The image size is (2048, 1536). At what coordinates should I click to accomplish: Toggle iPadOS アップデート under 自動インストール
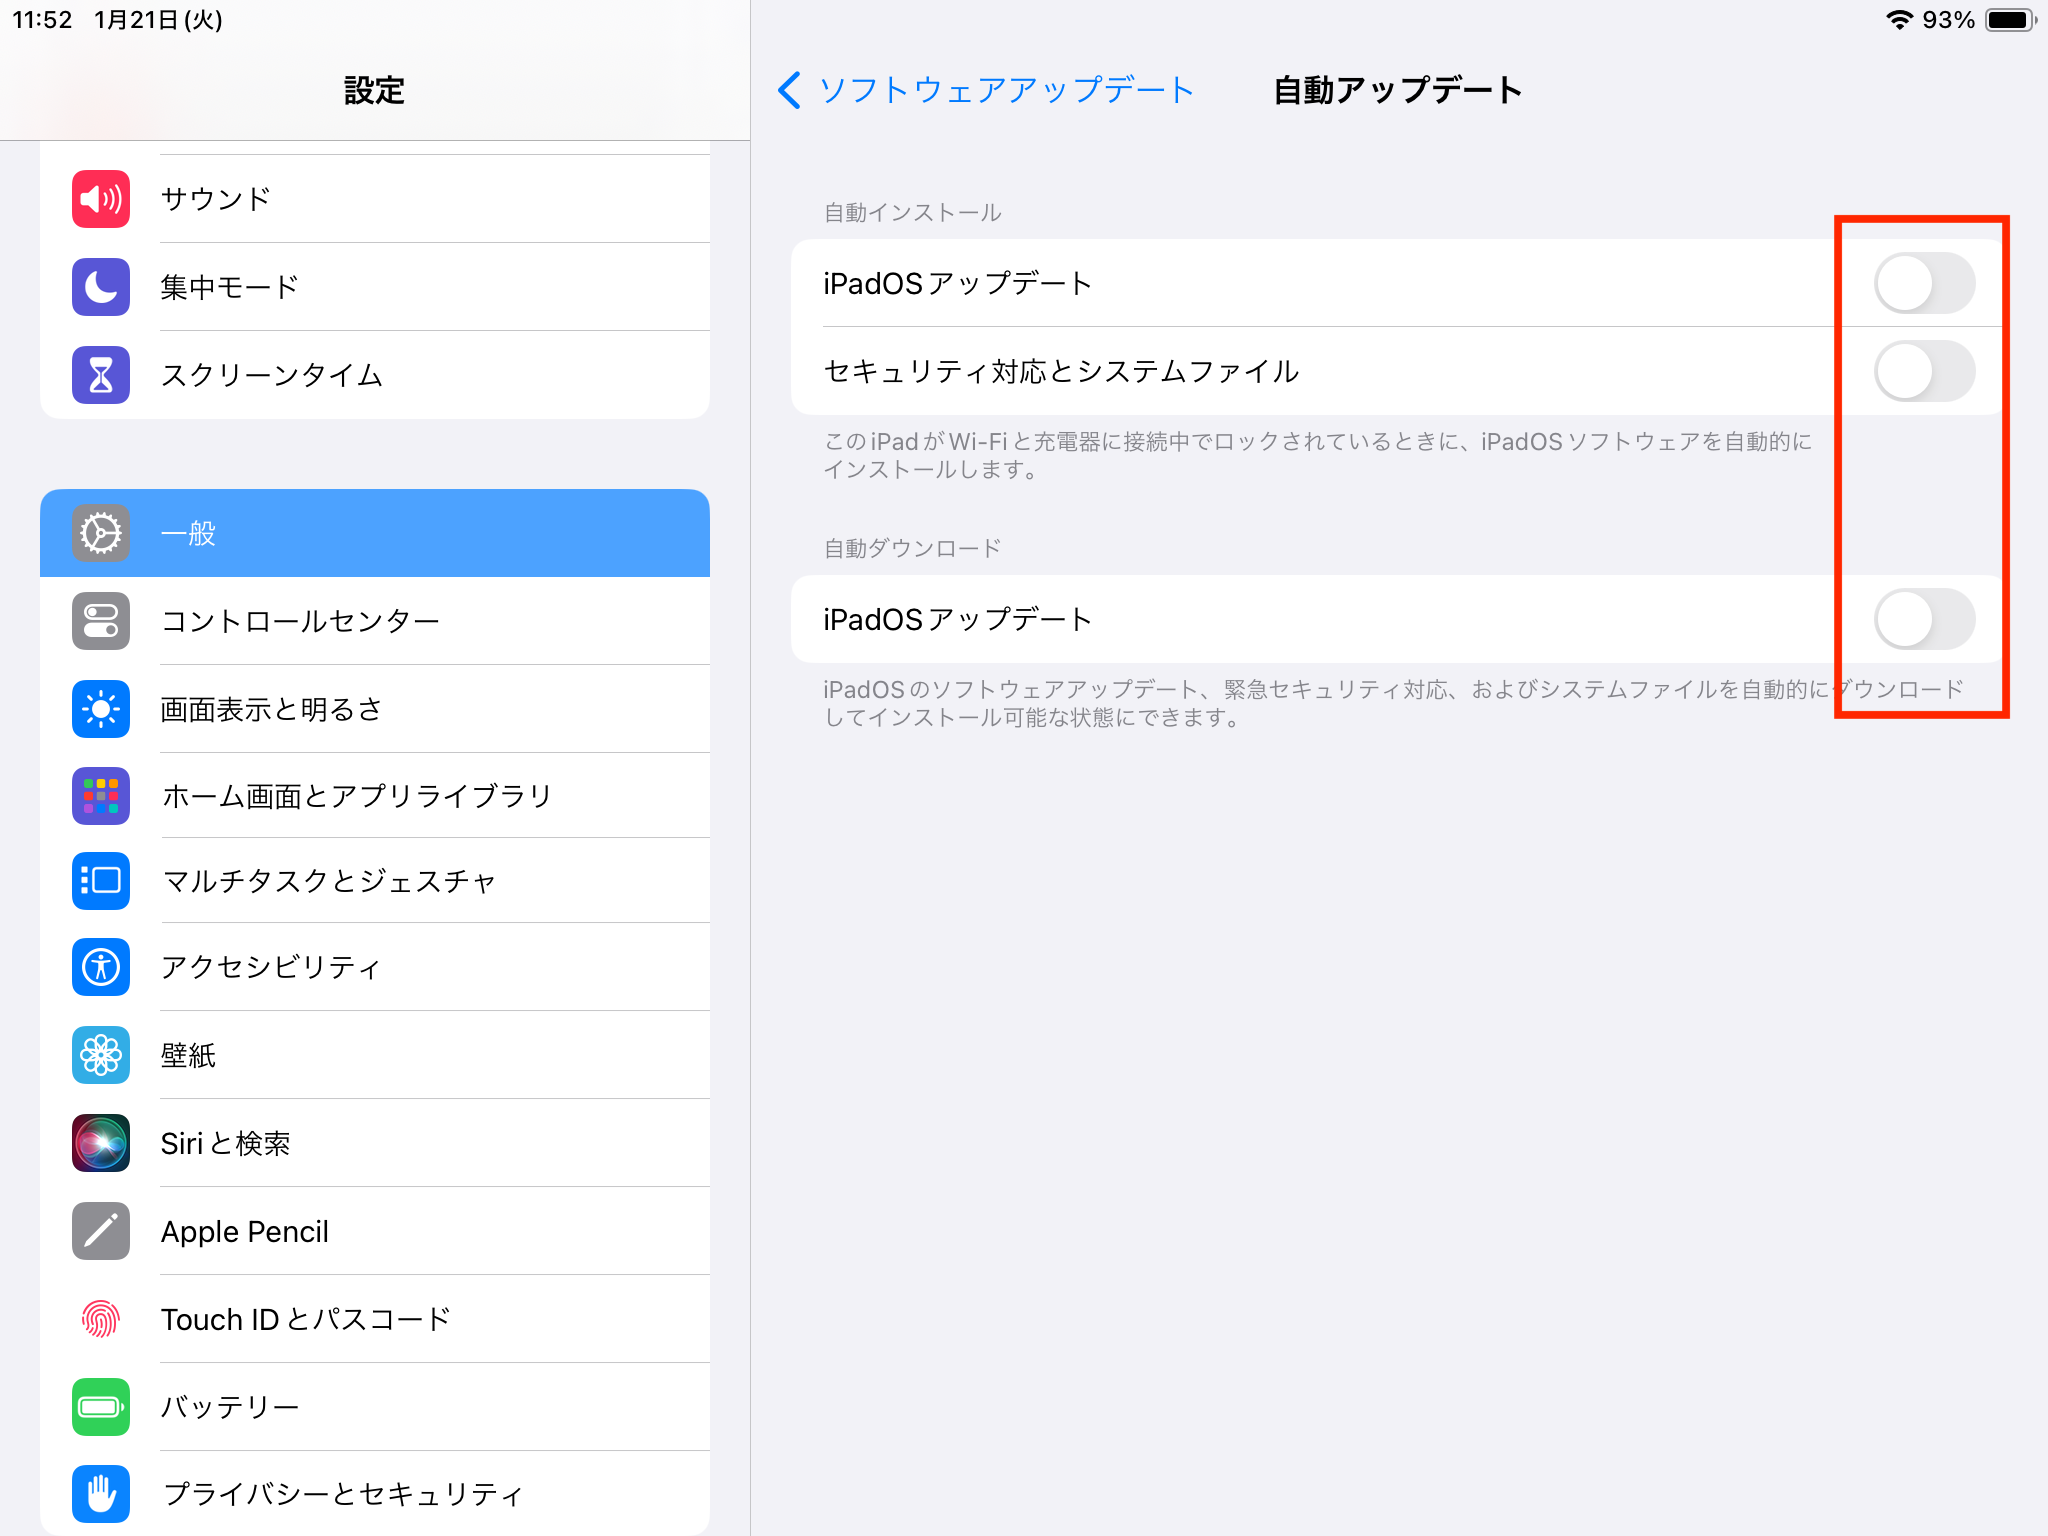click(x=1924, y=283)
